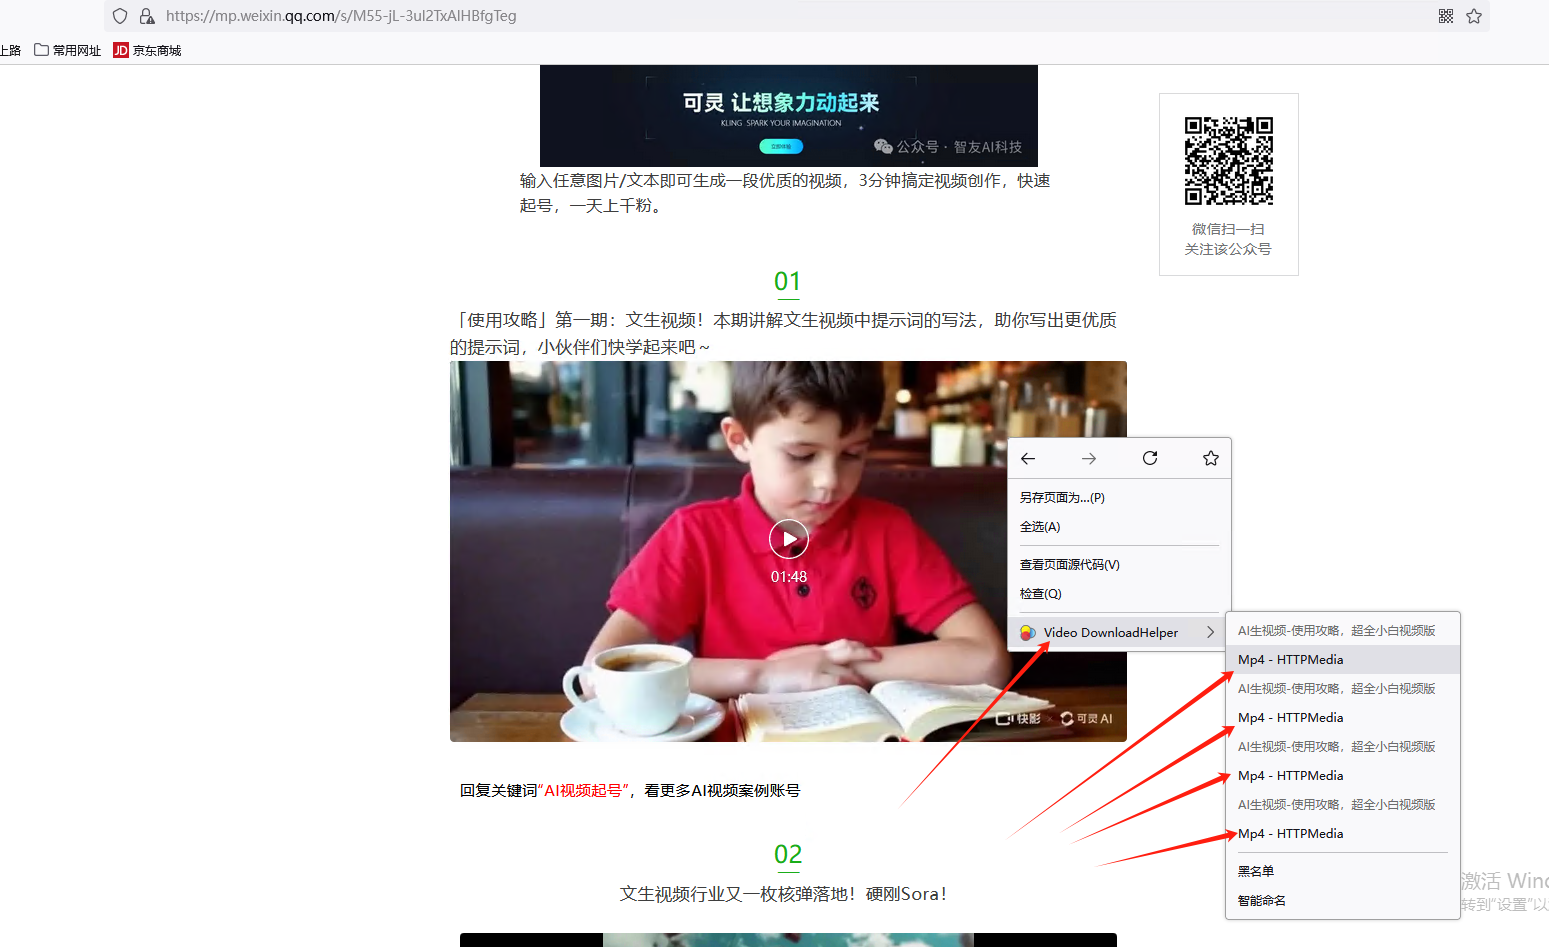Click the red AI视频起号 keyword text
The height and width of the screenshot is (947, 1549).
pyautogui.click(x=585, y=790)
